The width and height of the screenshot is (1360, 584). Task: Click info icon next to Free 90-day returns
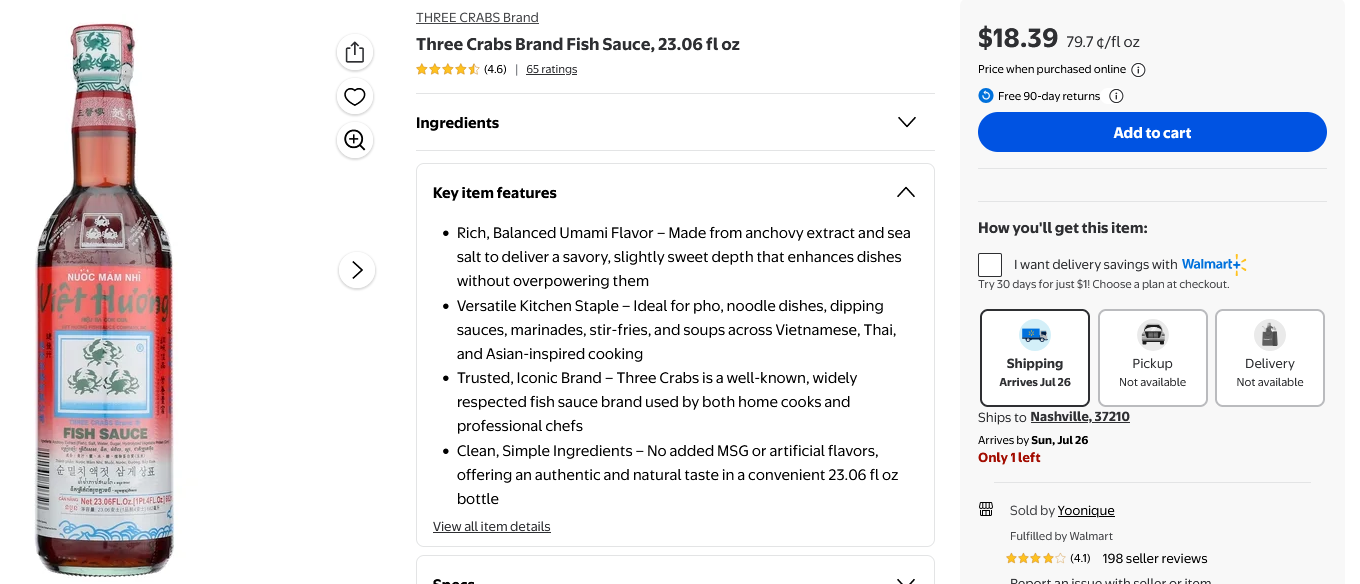click(1116, 96)
